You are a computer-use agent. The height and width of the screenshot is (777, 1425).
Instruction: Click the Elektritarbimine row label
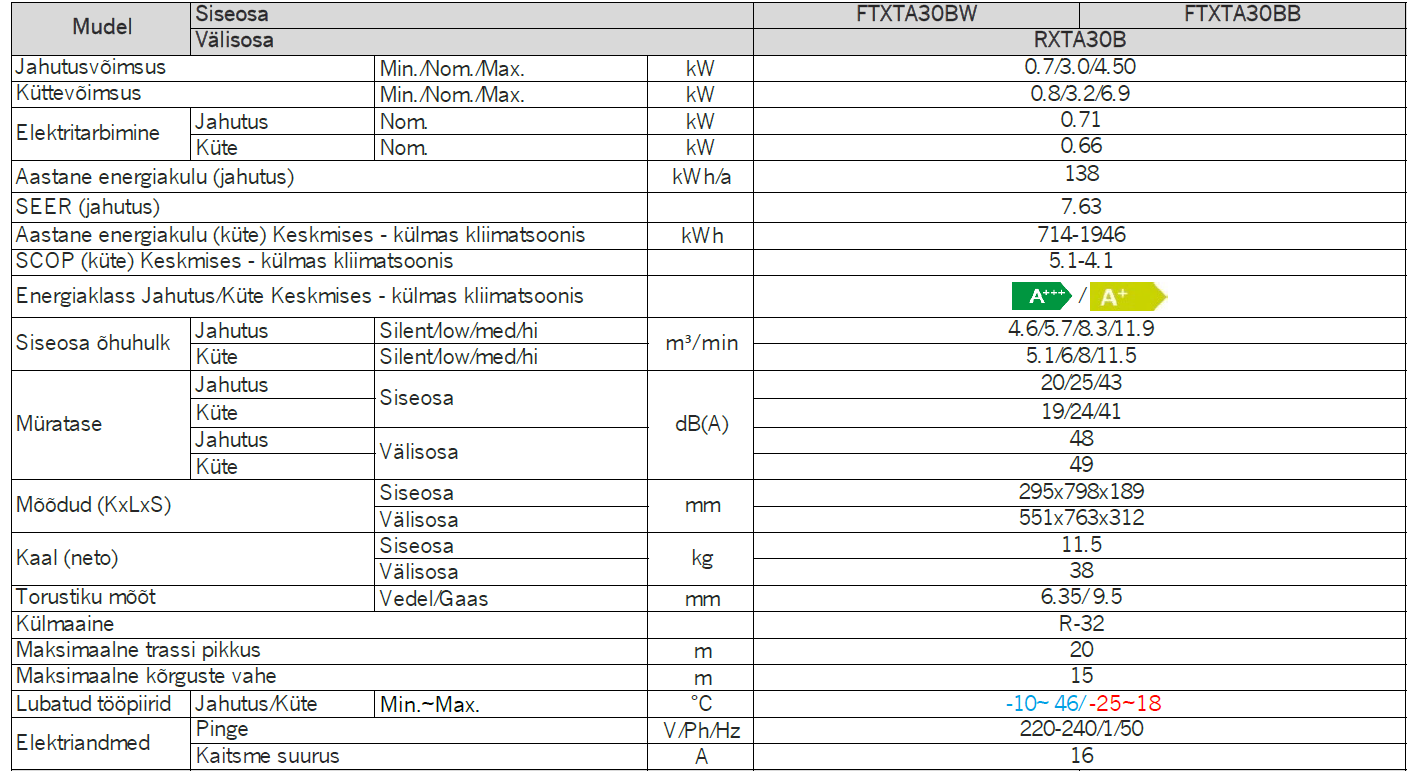tap(88, 133)
